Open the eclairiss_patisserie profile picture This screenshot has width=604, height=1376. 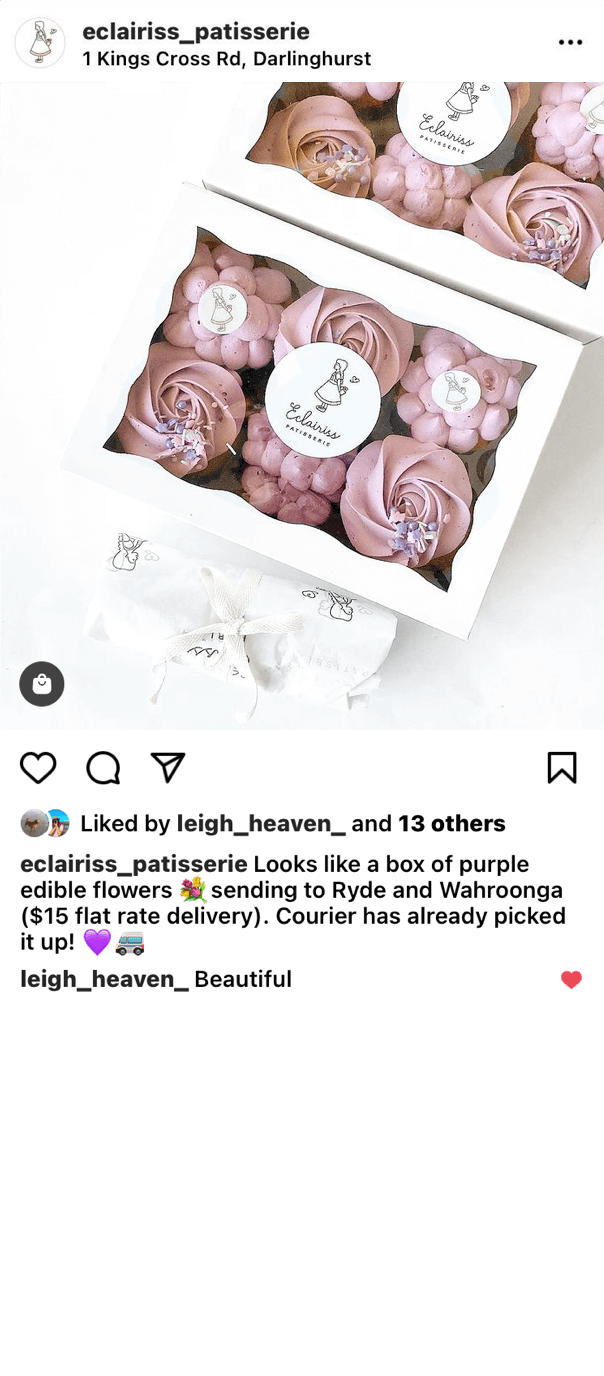[x=40, y=42]
